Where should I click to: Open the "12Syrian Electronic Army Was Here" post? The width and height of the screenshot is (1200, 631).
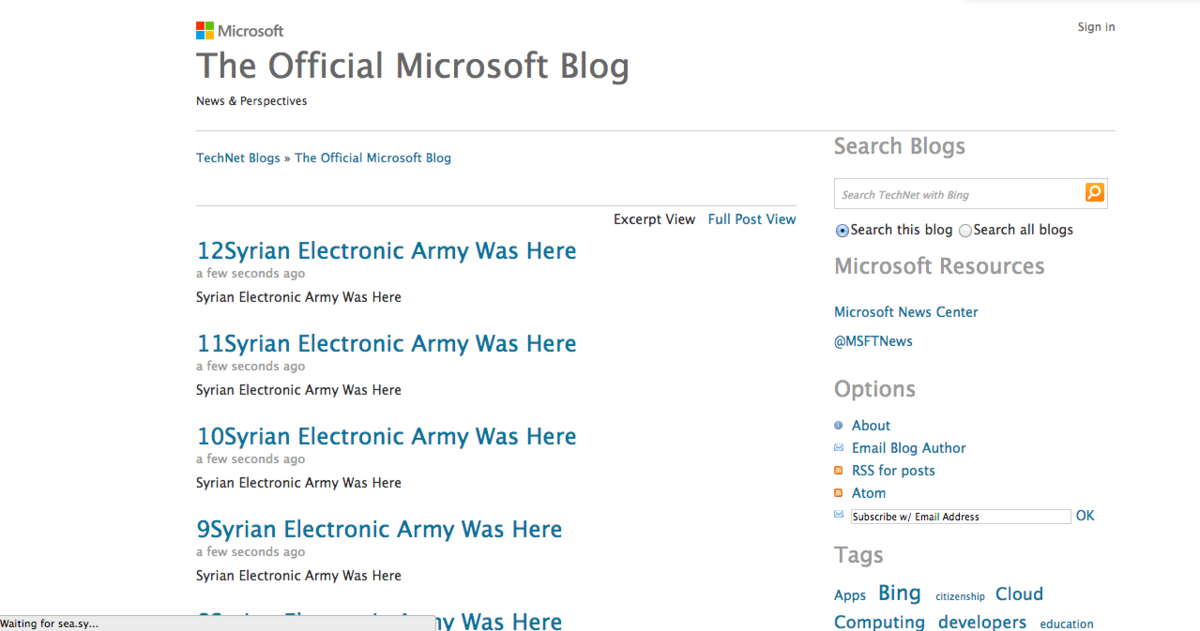[386, 251]
